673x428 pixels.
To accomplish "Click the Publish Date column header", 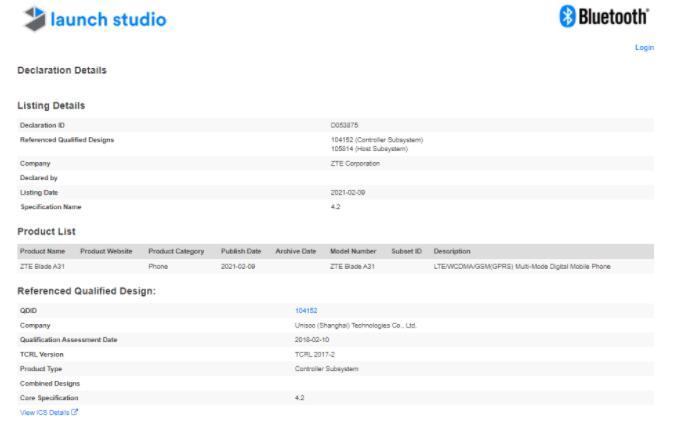I will pyautogui.click(x=241, y=251).
